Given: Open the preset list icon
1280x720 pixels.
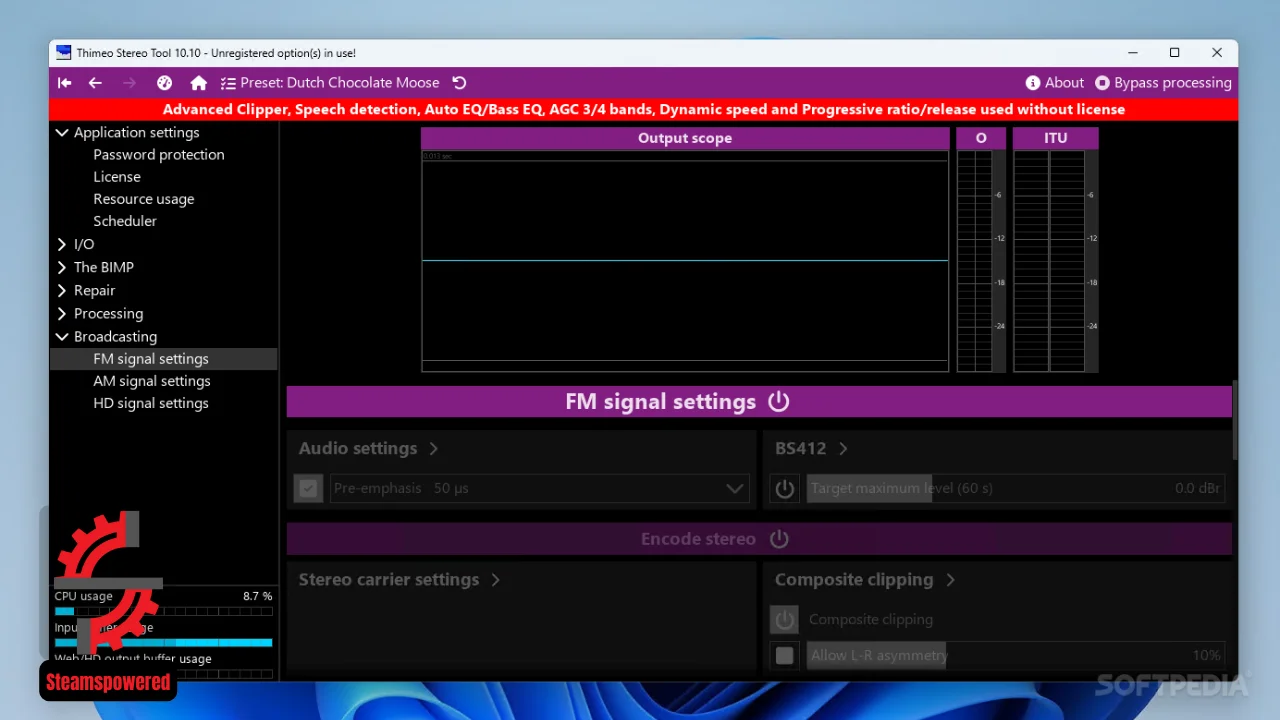Looking at the screenshot, I should (228, 83).
